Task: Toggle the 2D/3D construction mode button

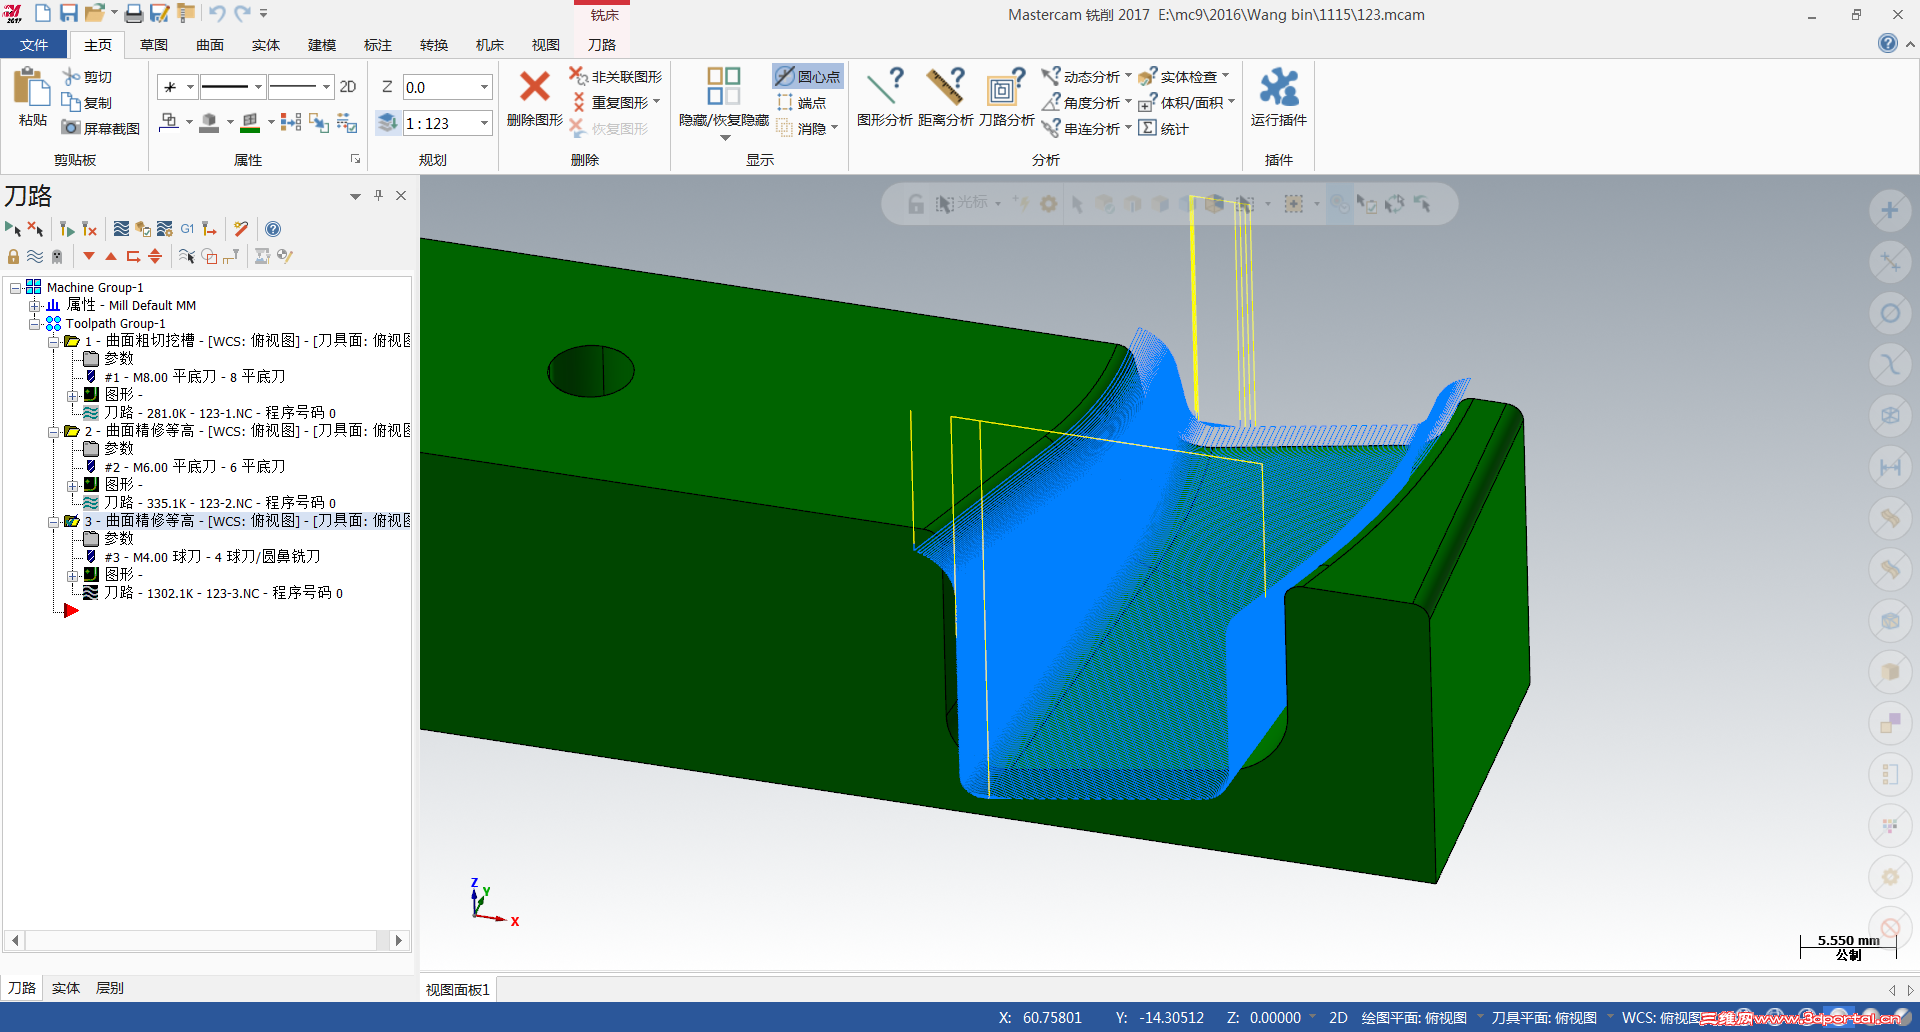Action: click(348, 87)
